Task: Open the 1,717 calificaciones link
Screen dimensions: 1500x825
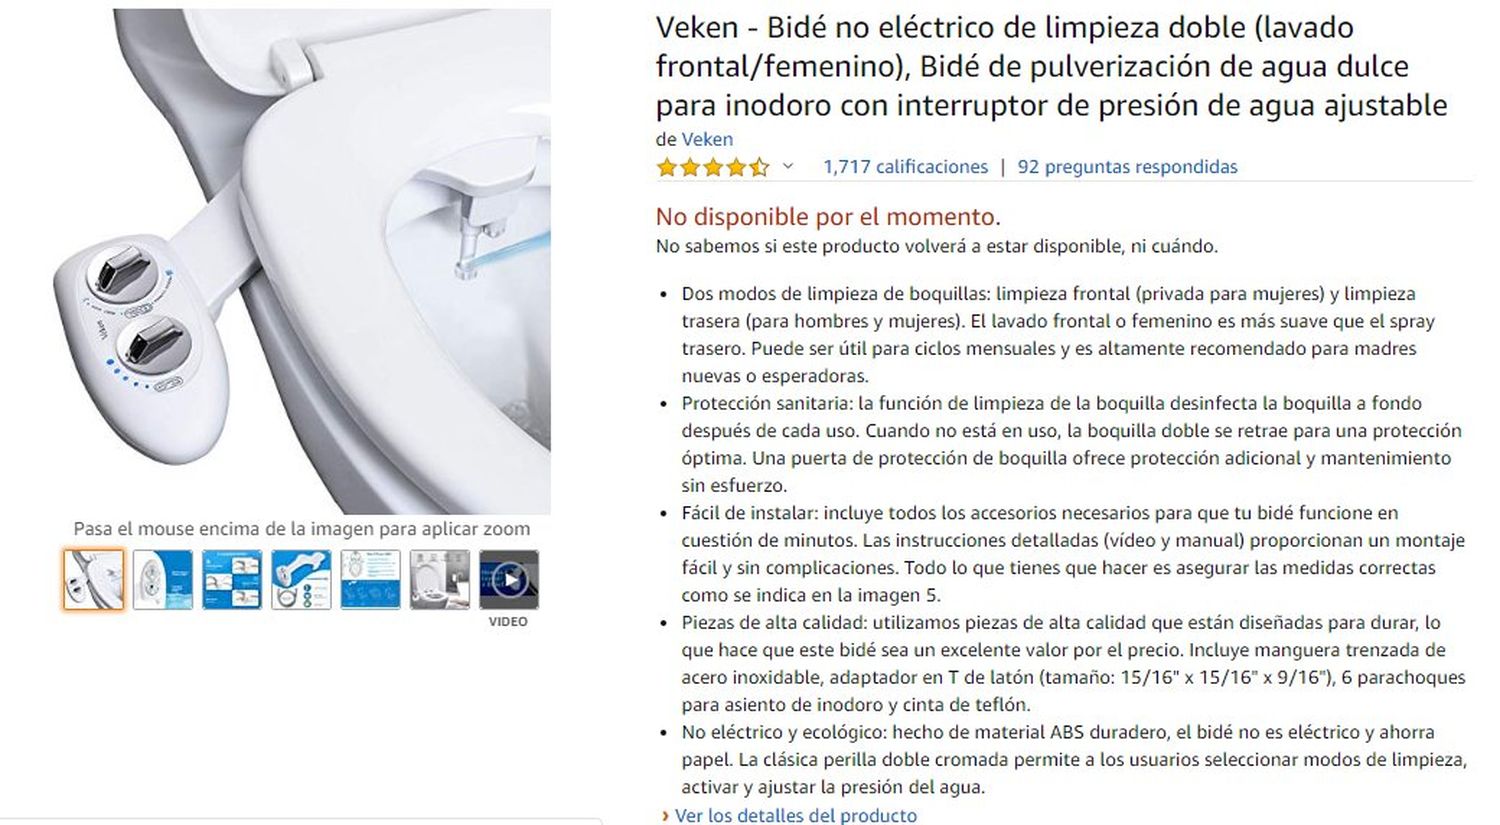Action: pyautogui.click(x=905, y=167)
